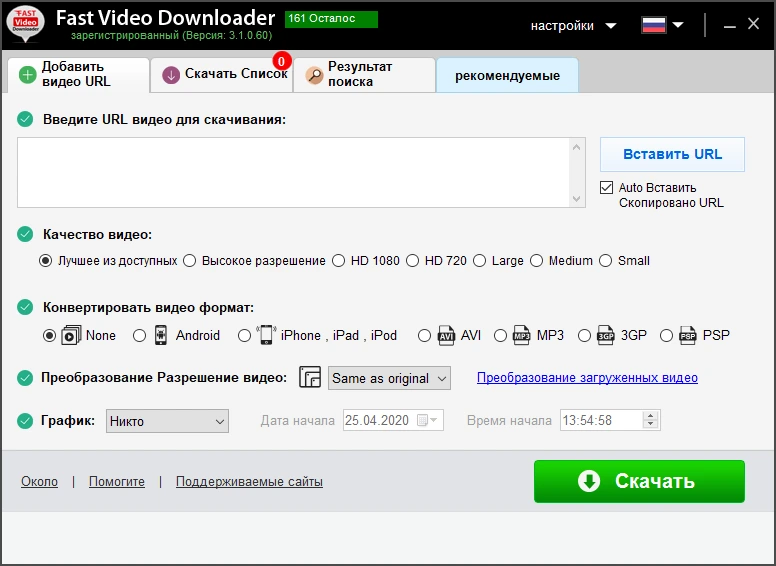
Task: Click the 3GP file format icon
Action: 605,335
